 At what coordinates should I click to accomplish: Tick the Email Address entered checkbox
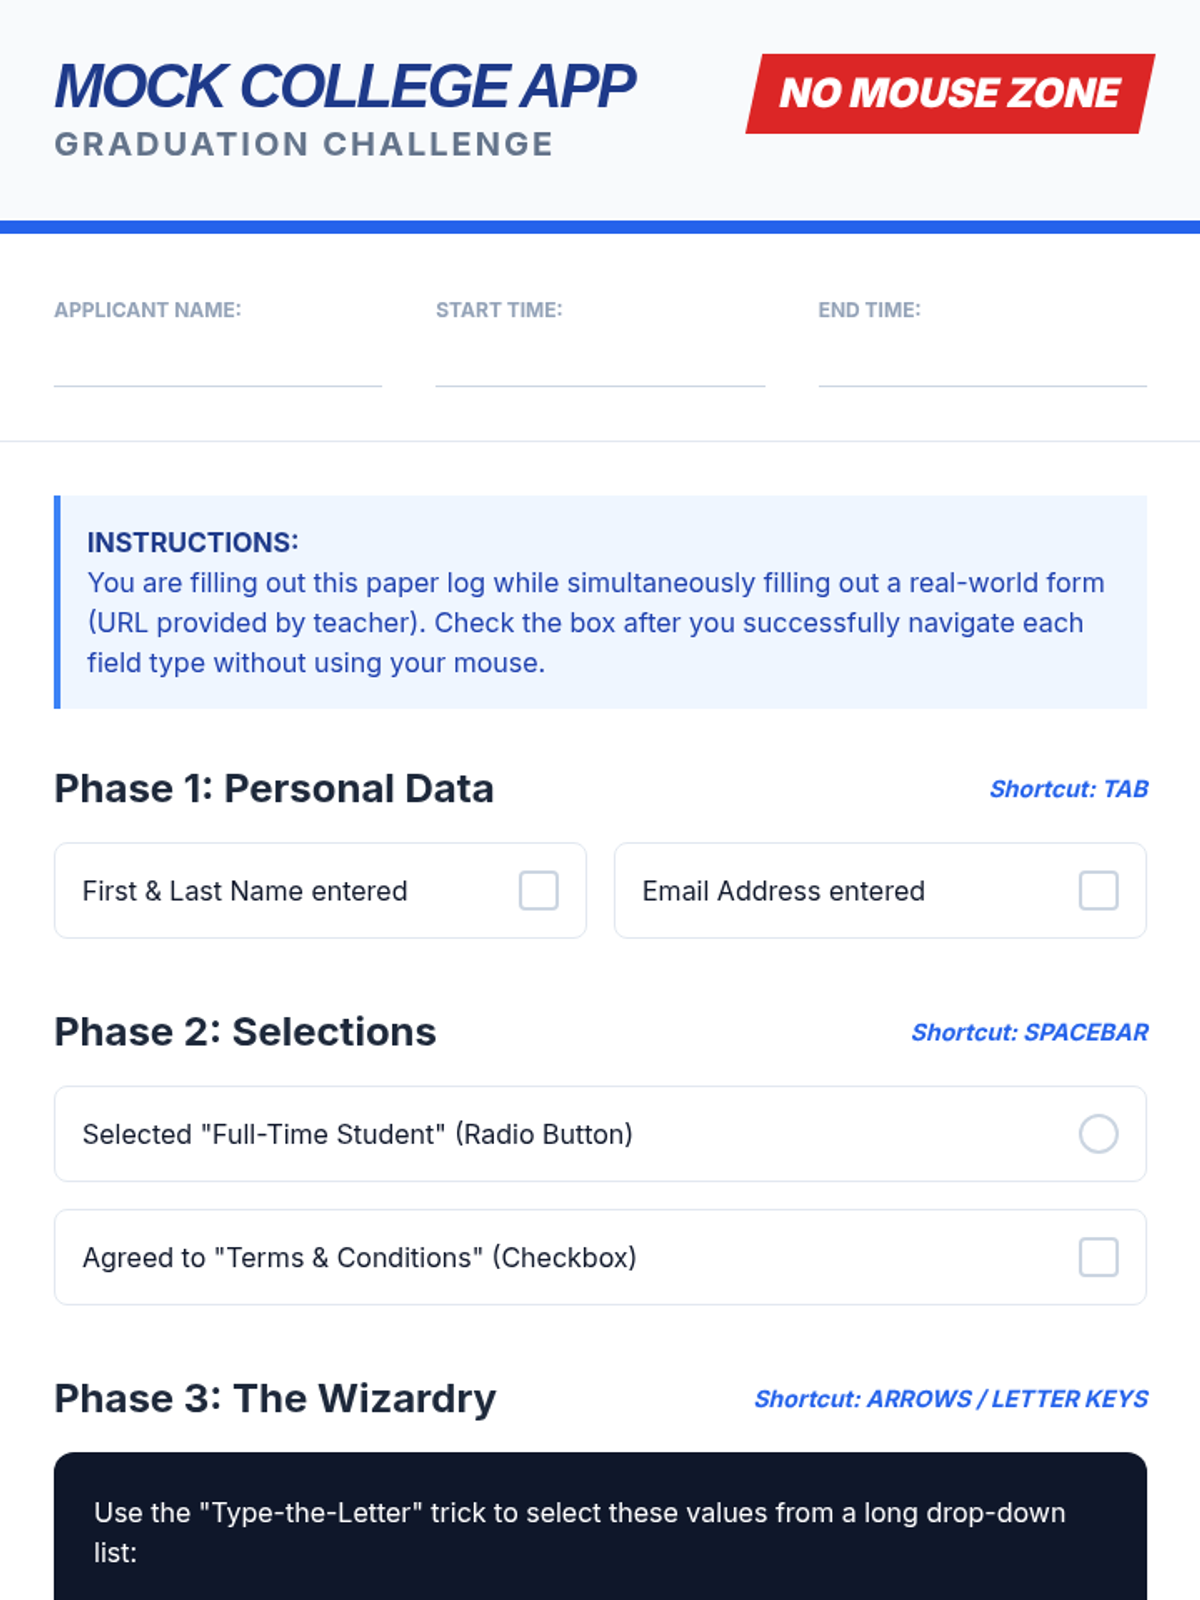point(1098,890)
